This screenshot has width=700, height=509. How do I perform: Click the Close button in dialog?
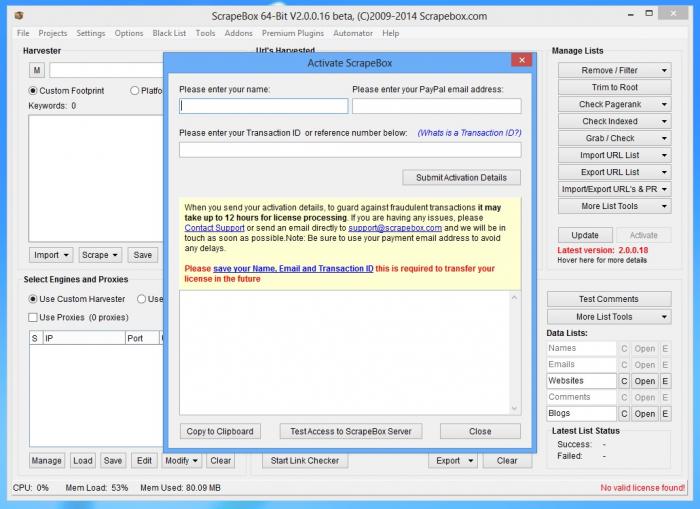pos(480,431)
